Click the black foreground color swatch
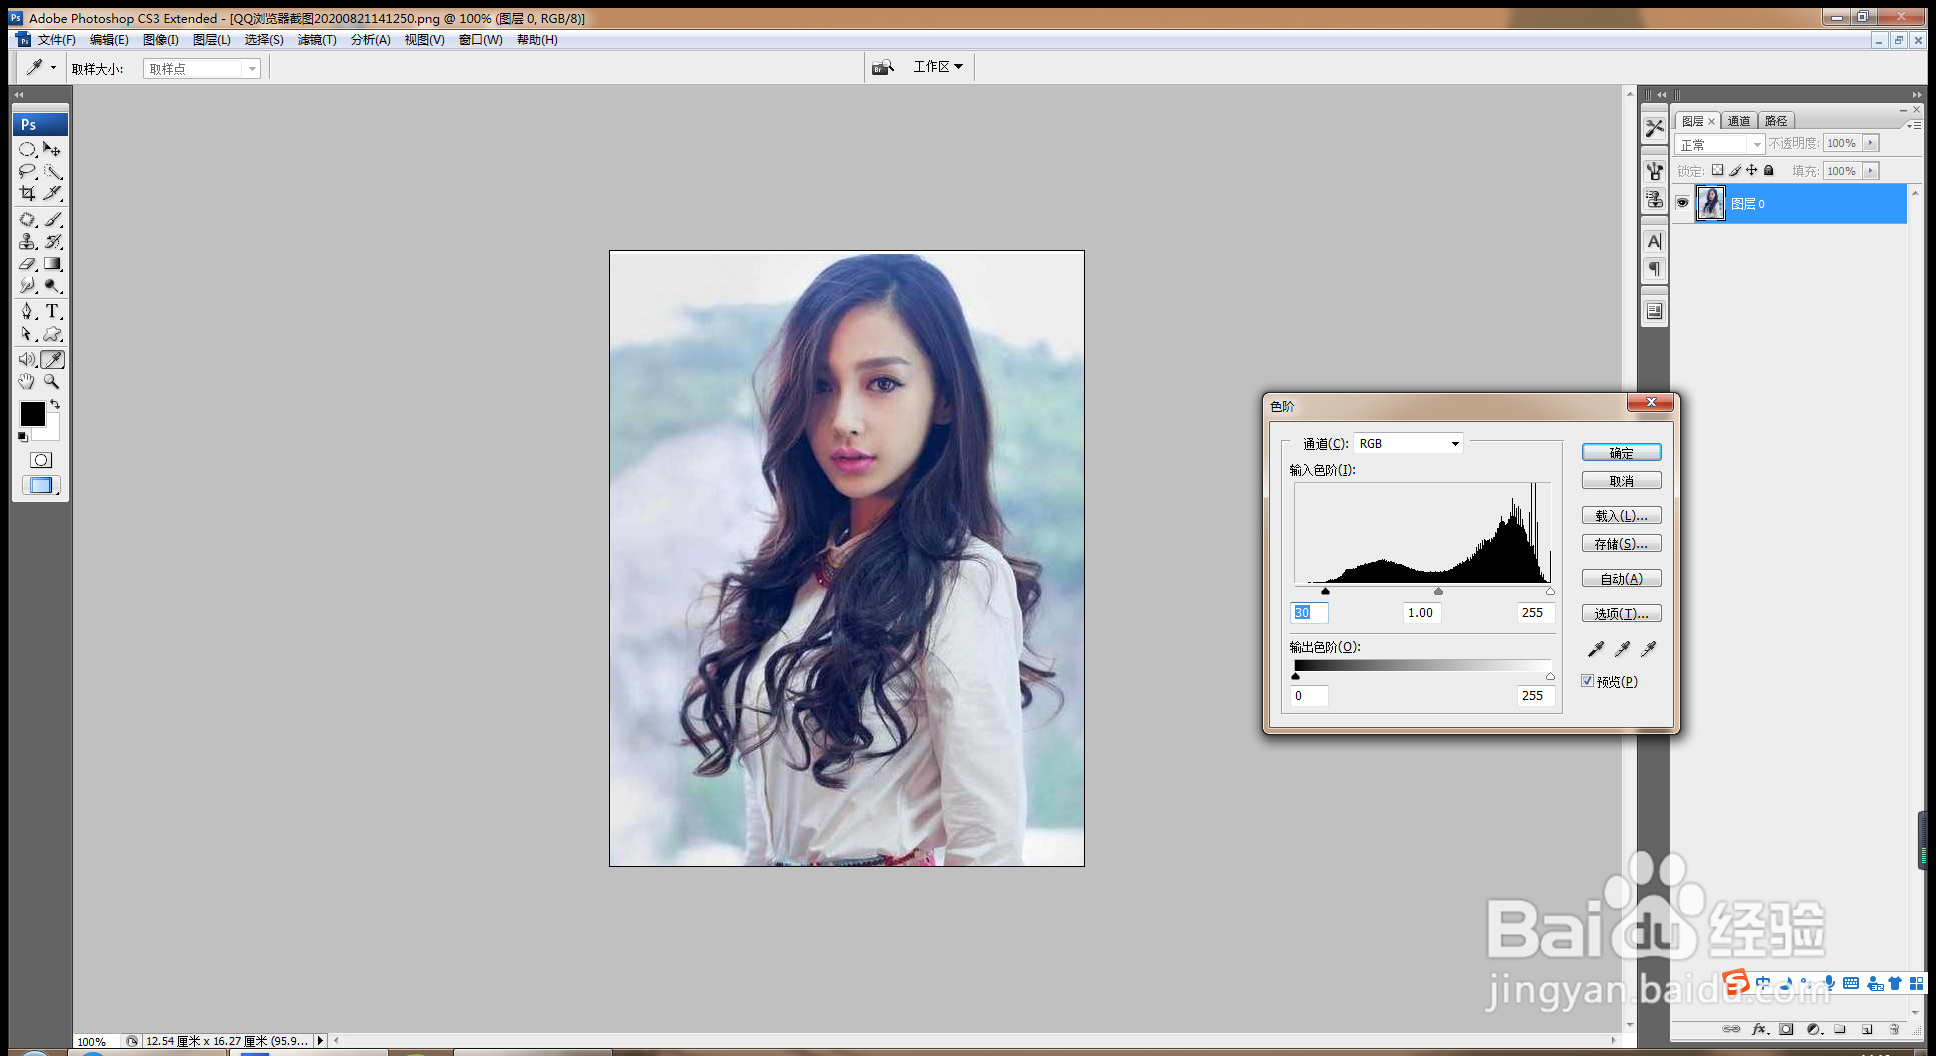This screenshot has height=1056, width=1936. click(32, 413)
